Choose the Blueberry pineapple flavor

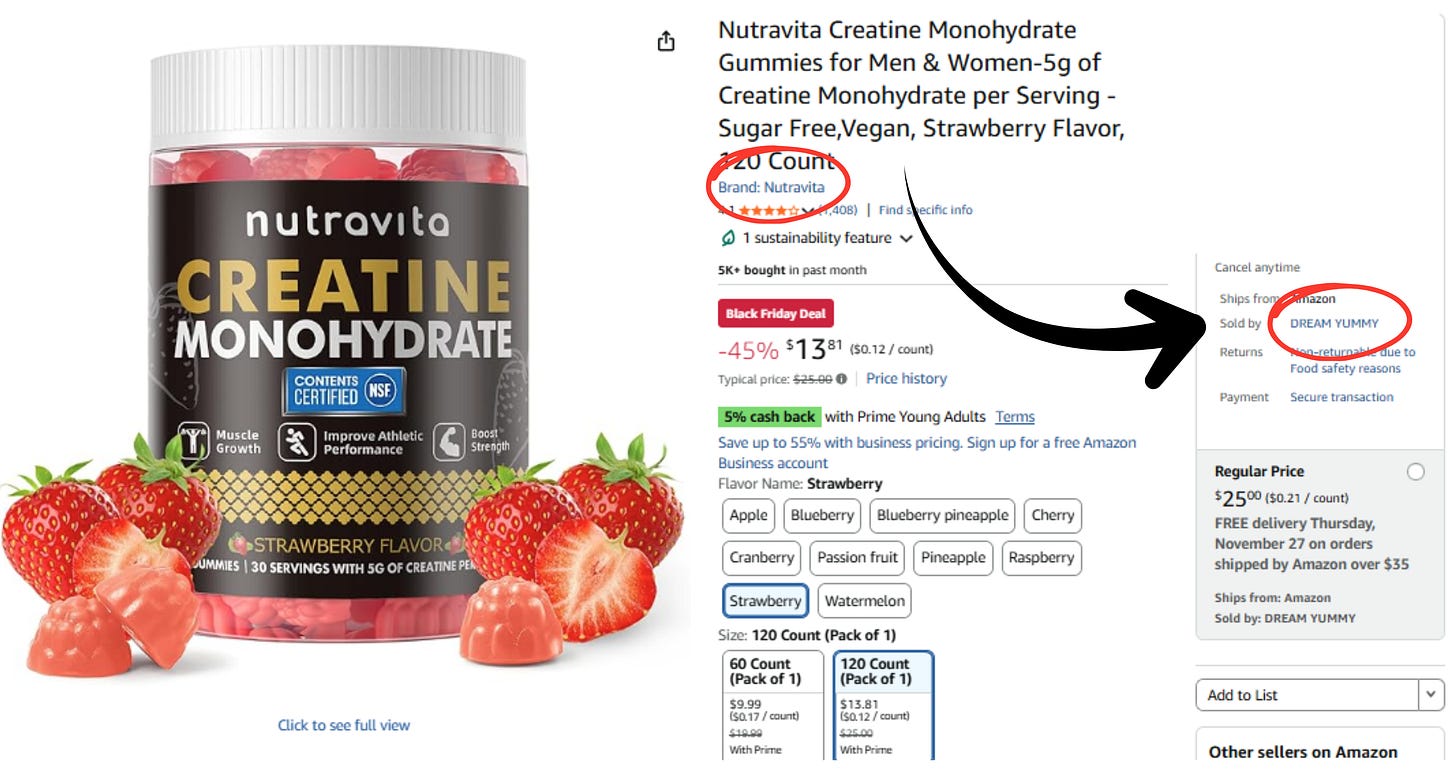coord(942,515)
